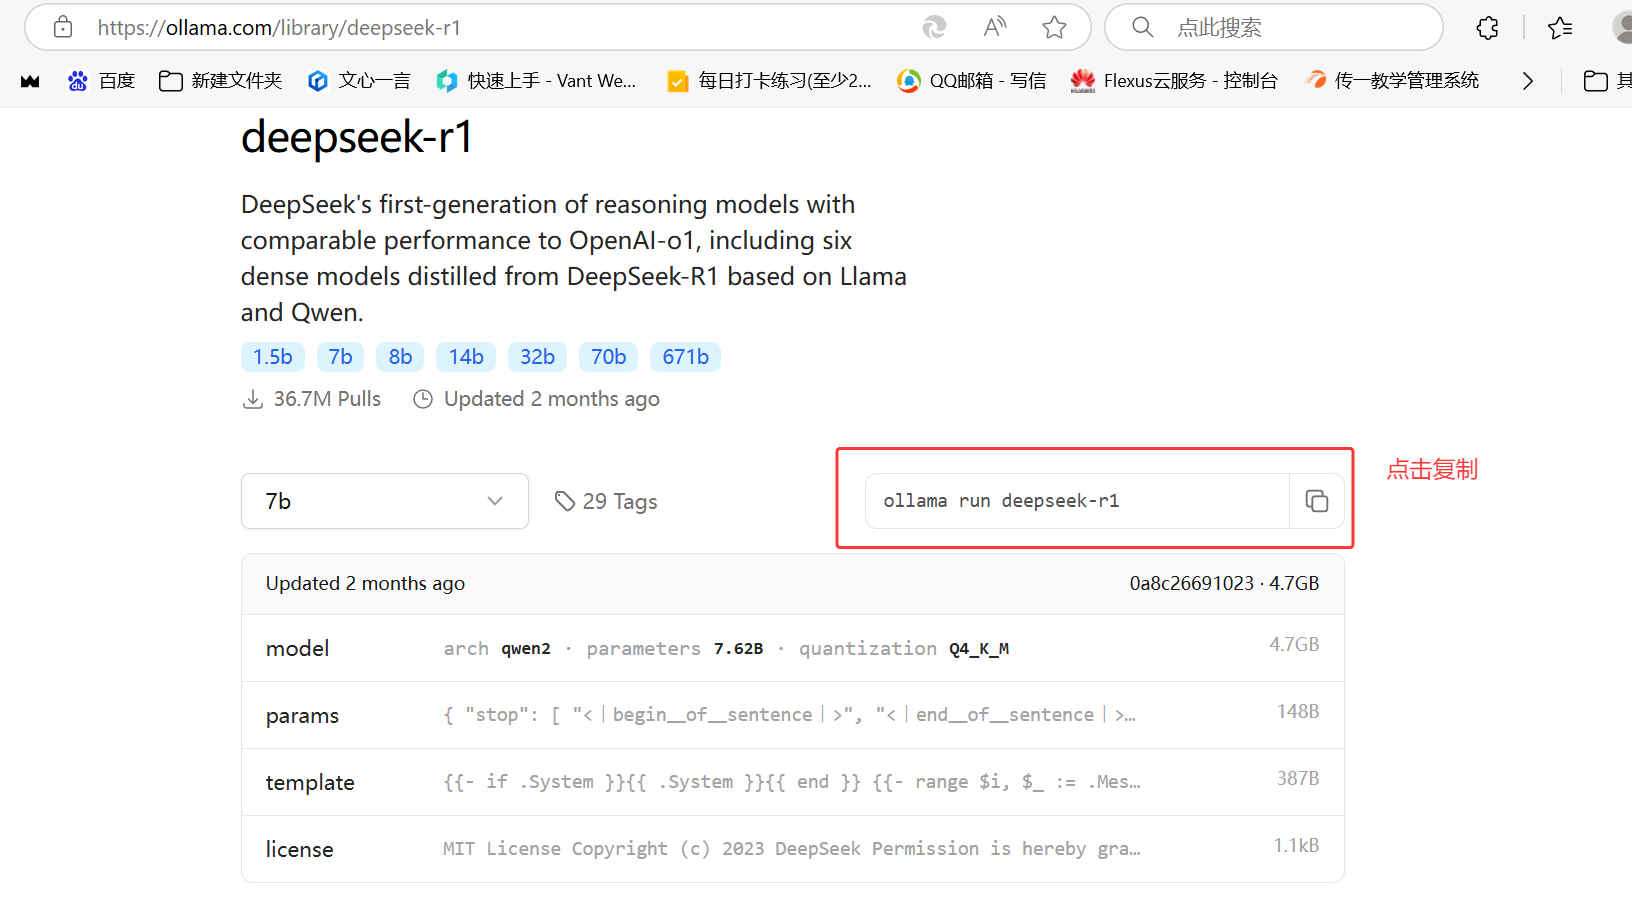Click the site lock icon in address bar
Screen dimensions: 1632x905
(x=63, y=27)
